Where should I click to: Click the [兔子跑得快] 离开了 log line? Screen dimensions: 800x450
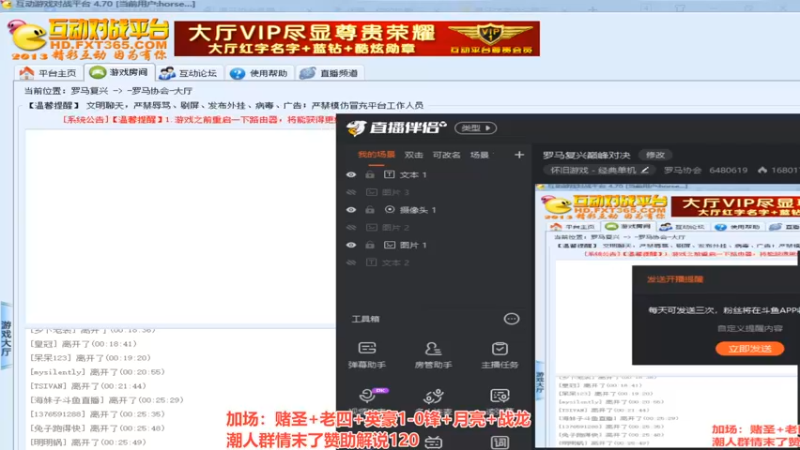(x=97, y=428)
